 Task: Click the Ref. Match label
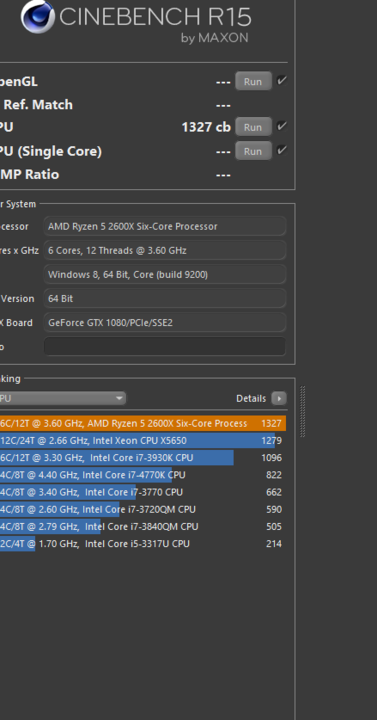[38, 105]
